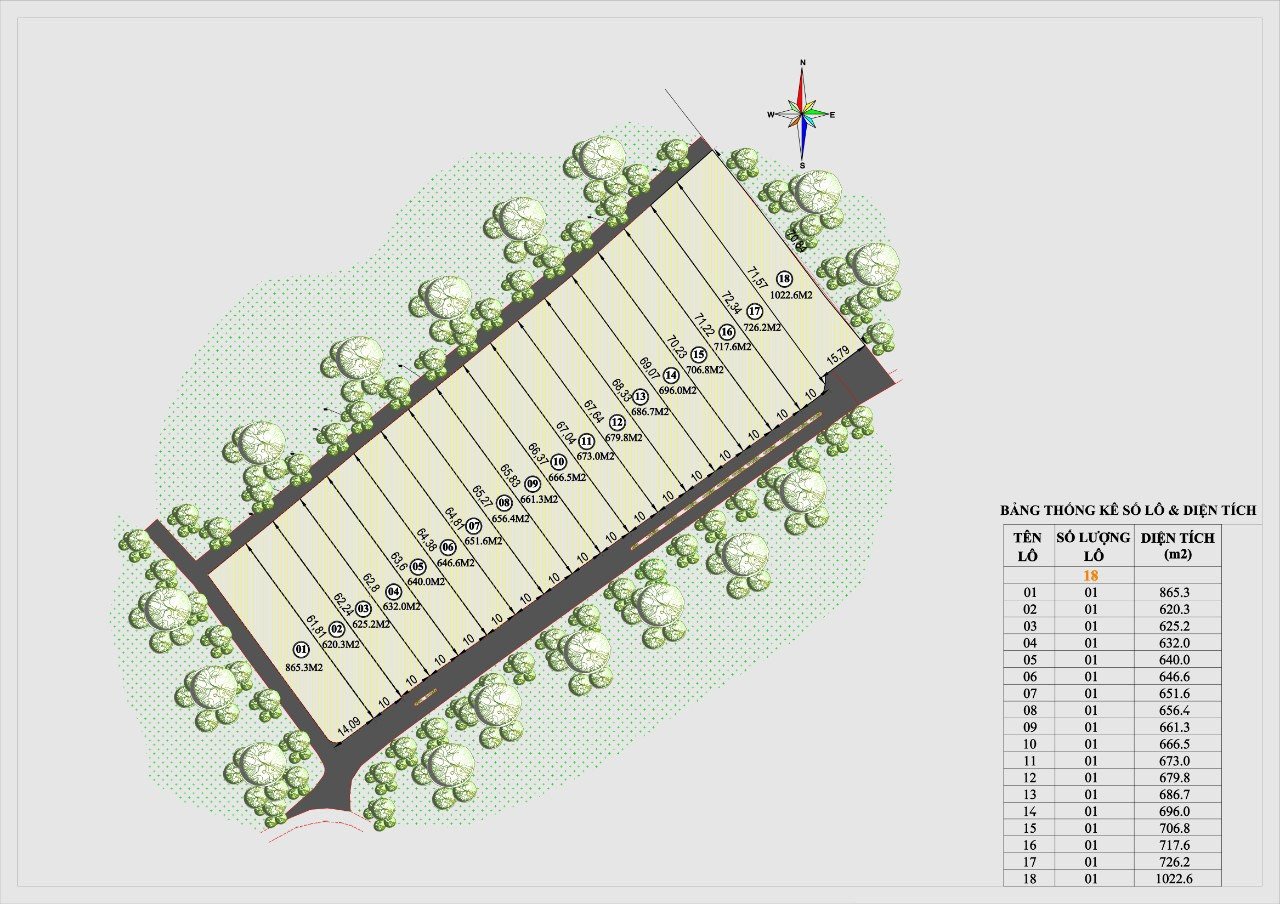Click table cell with area 651.6
Screen dimensions: 1280x904
point(1178,694)
